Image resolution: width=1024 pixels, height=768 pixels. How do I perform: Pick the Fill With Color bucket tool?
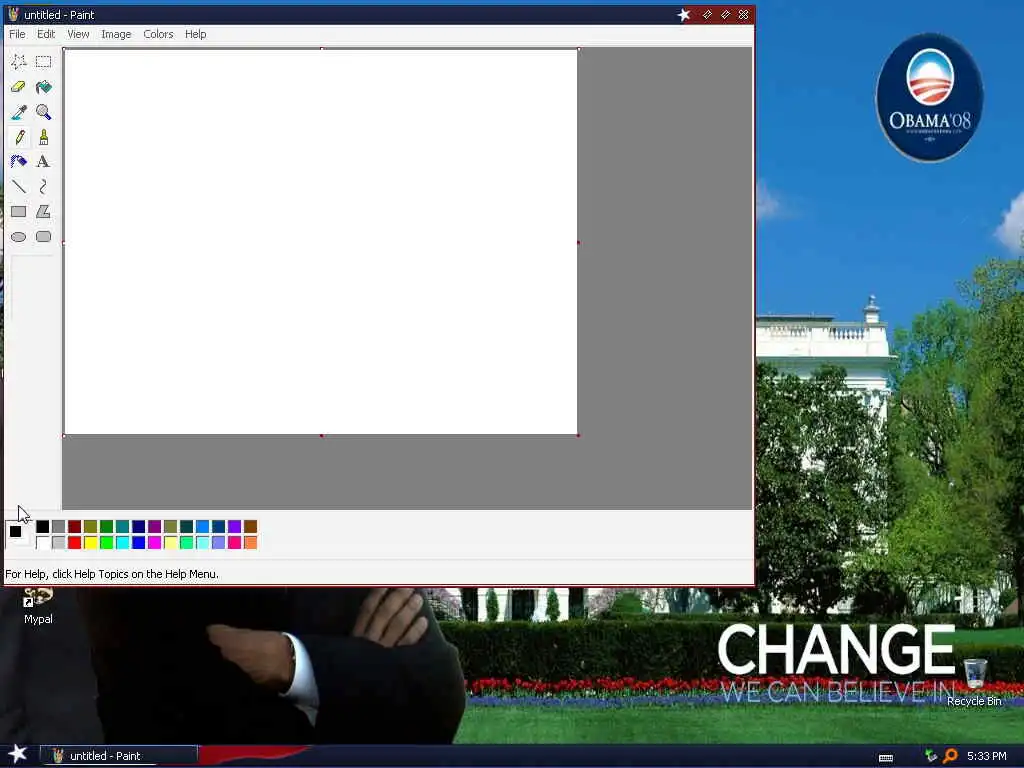[x=43, y=87]
